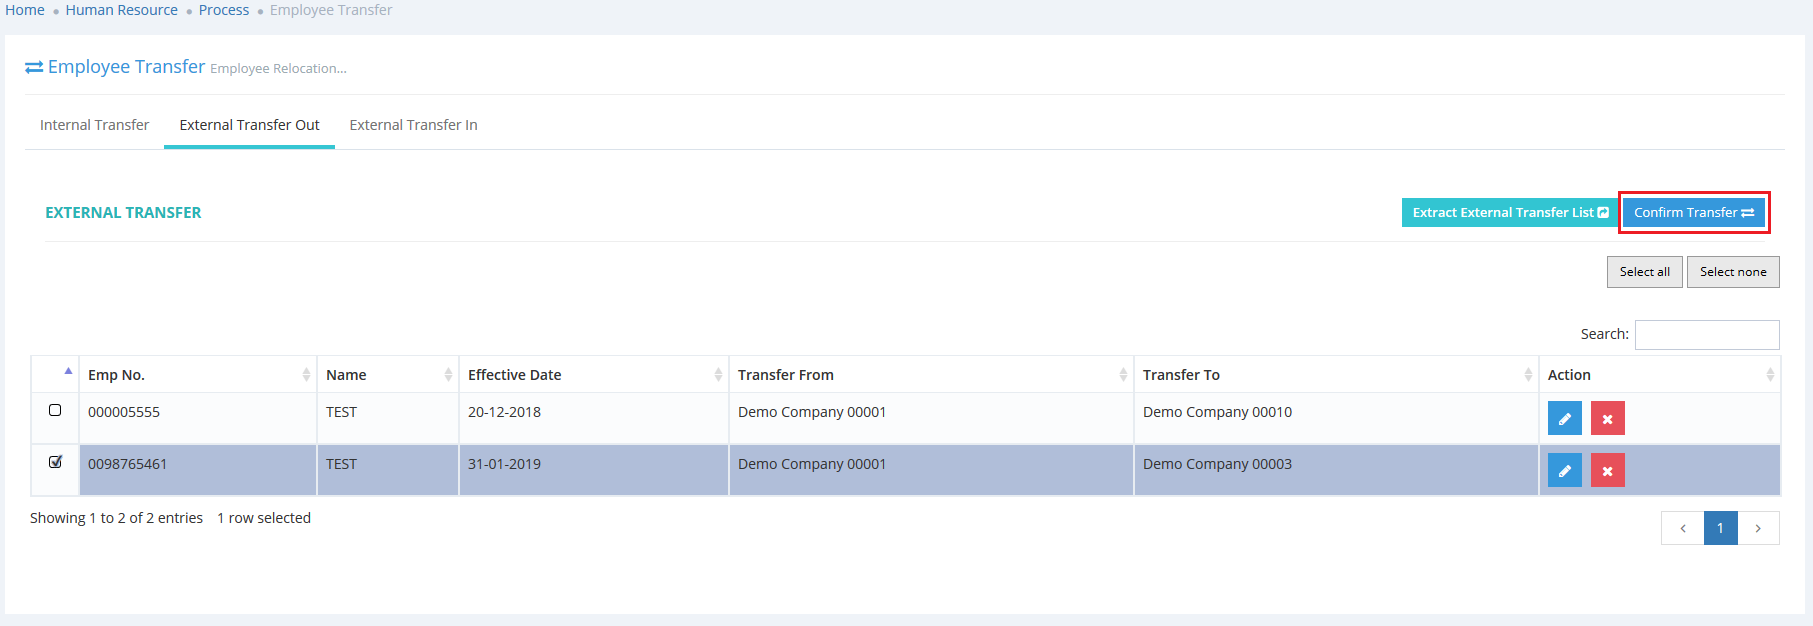The image size is (1813, 626).
Task: Edit employee 0098765461 transfer with pencil icon
Action: (x=1564, y=470)
